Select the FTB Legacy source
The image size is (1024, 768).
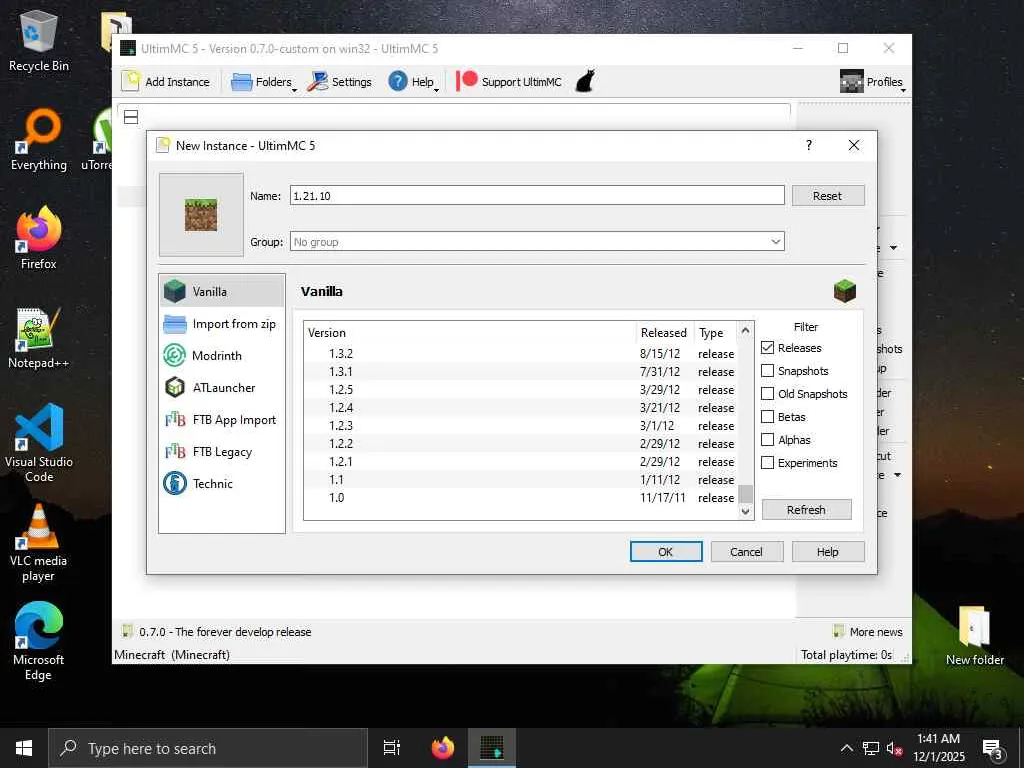(x=222, y=451)
